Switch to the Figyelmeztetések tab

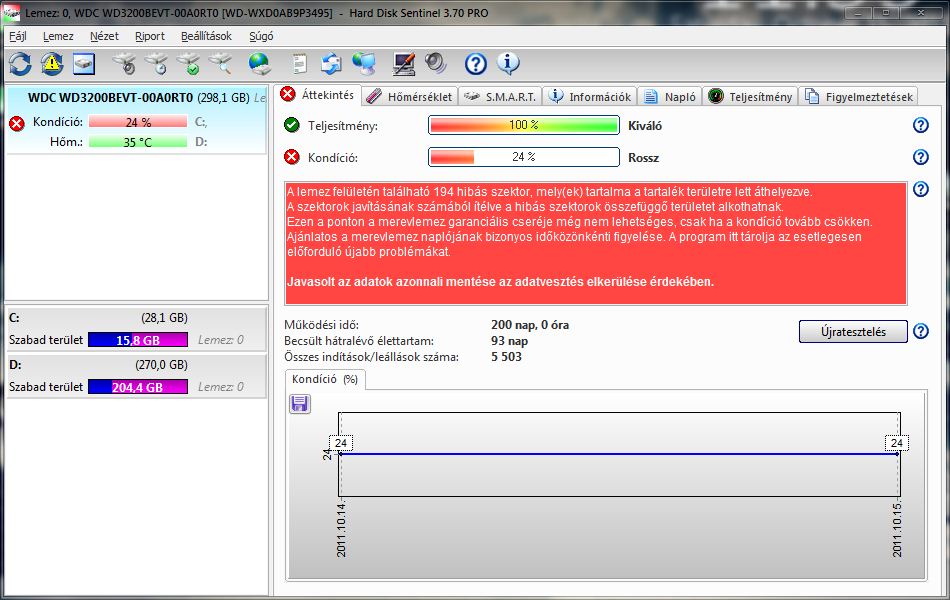859,97
